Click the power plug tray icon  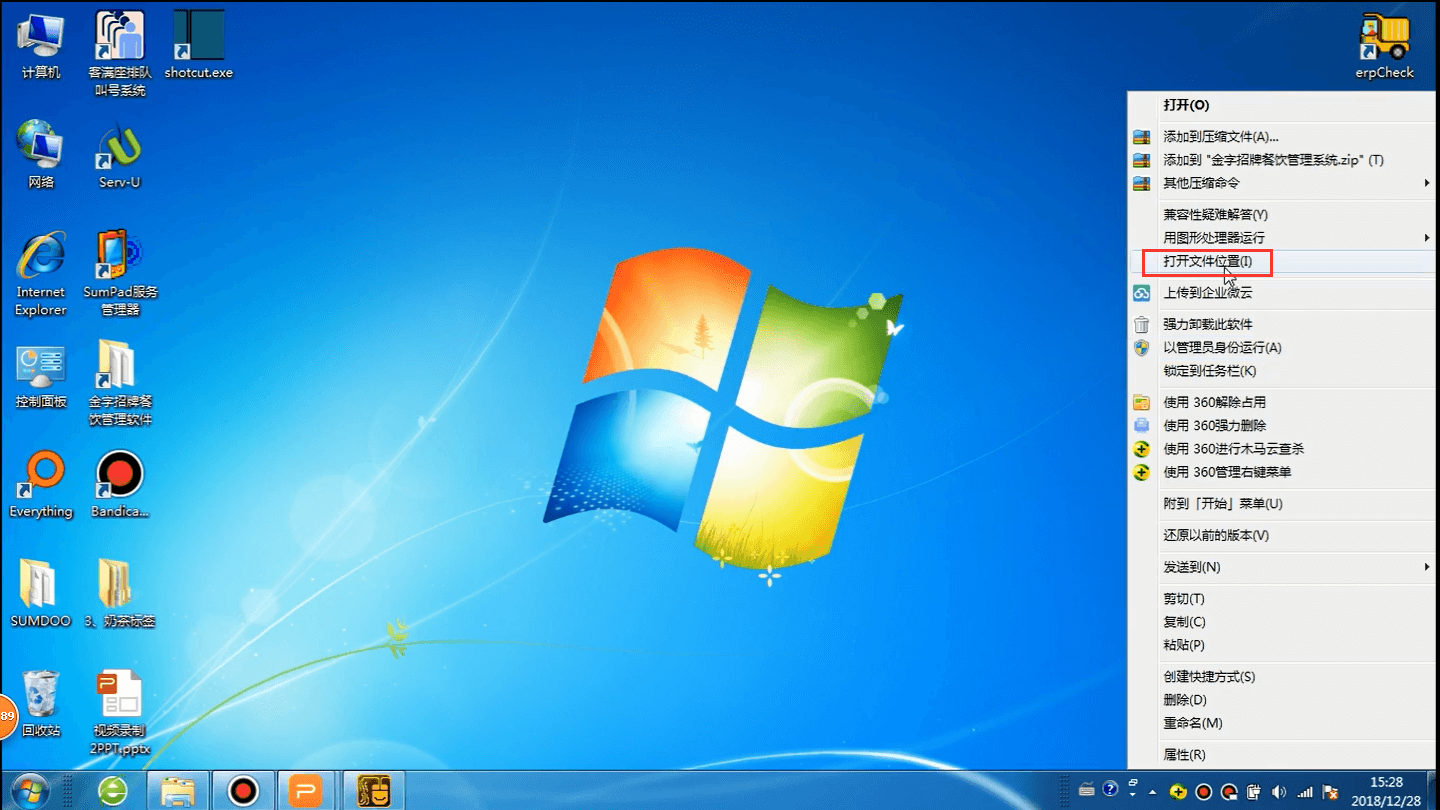(x=1255, y=792)
